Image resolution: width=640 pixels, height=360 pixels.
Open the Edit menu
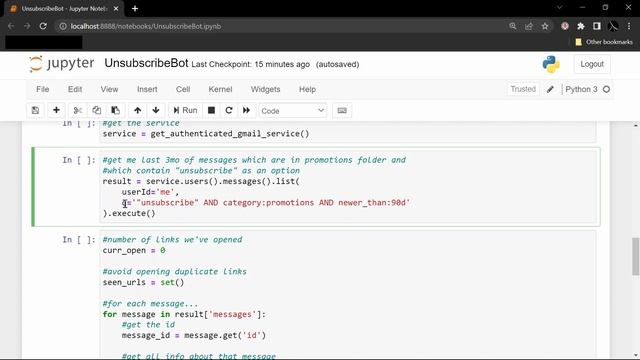(x=75, y=89)
